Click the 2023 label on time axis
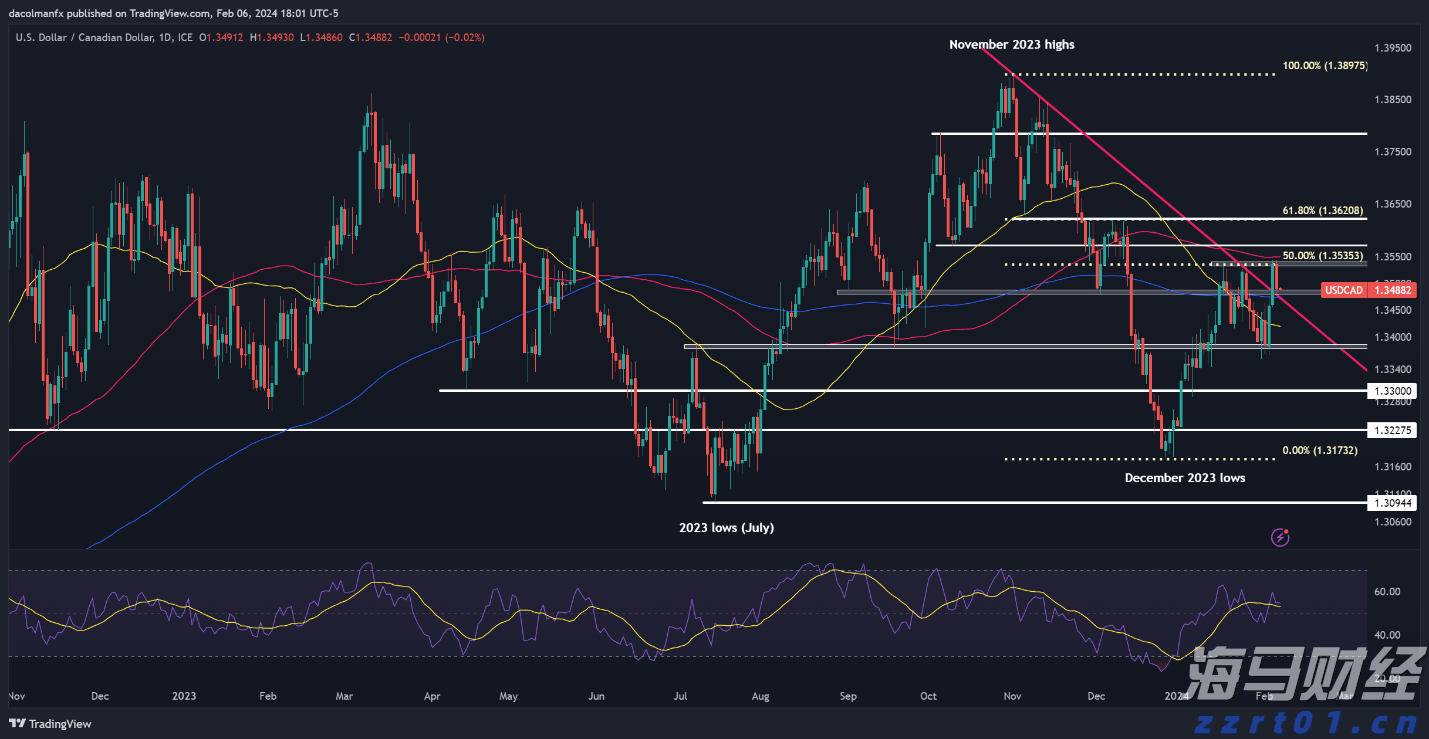The image size is (1429, 739). coord(183,694)
